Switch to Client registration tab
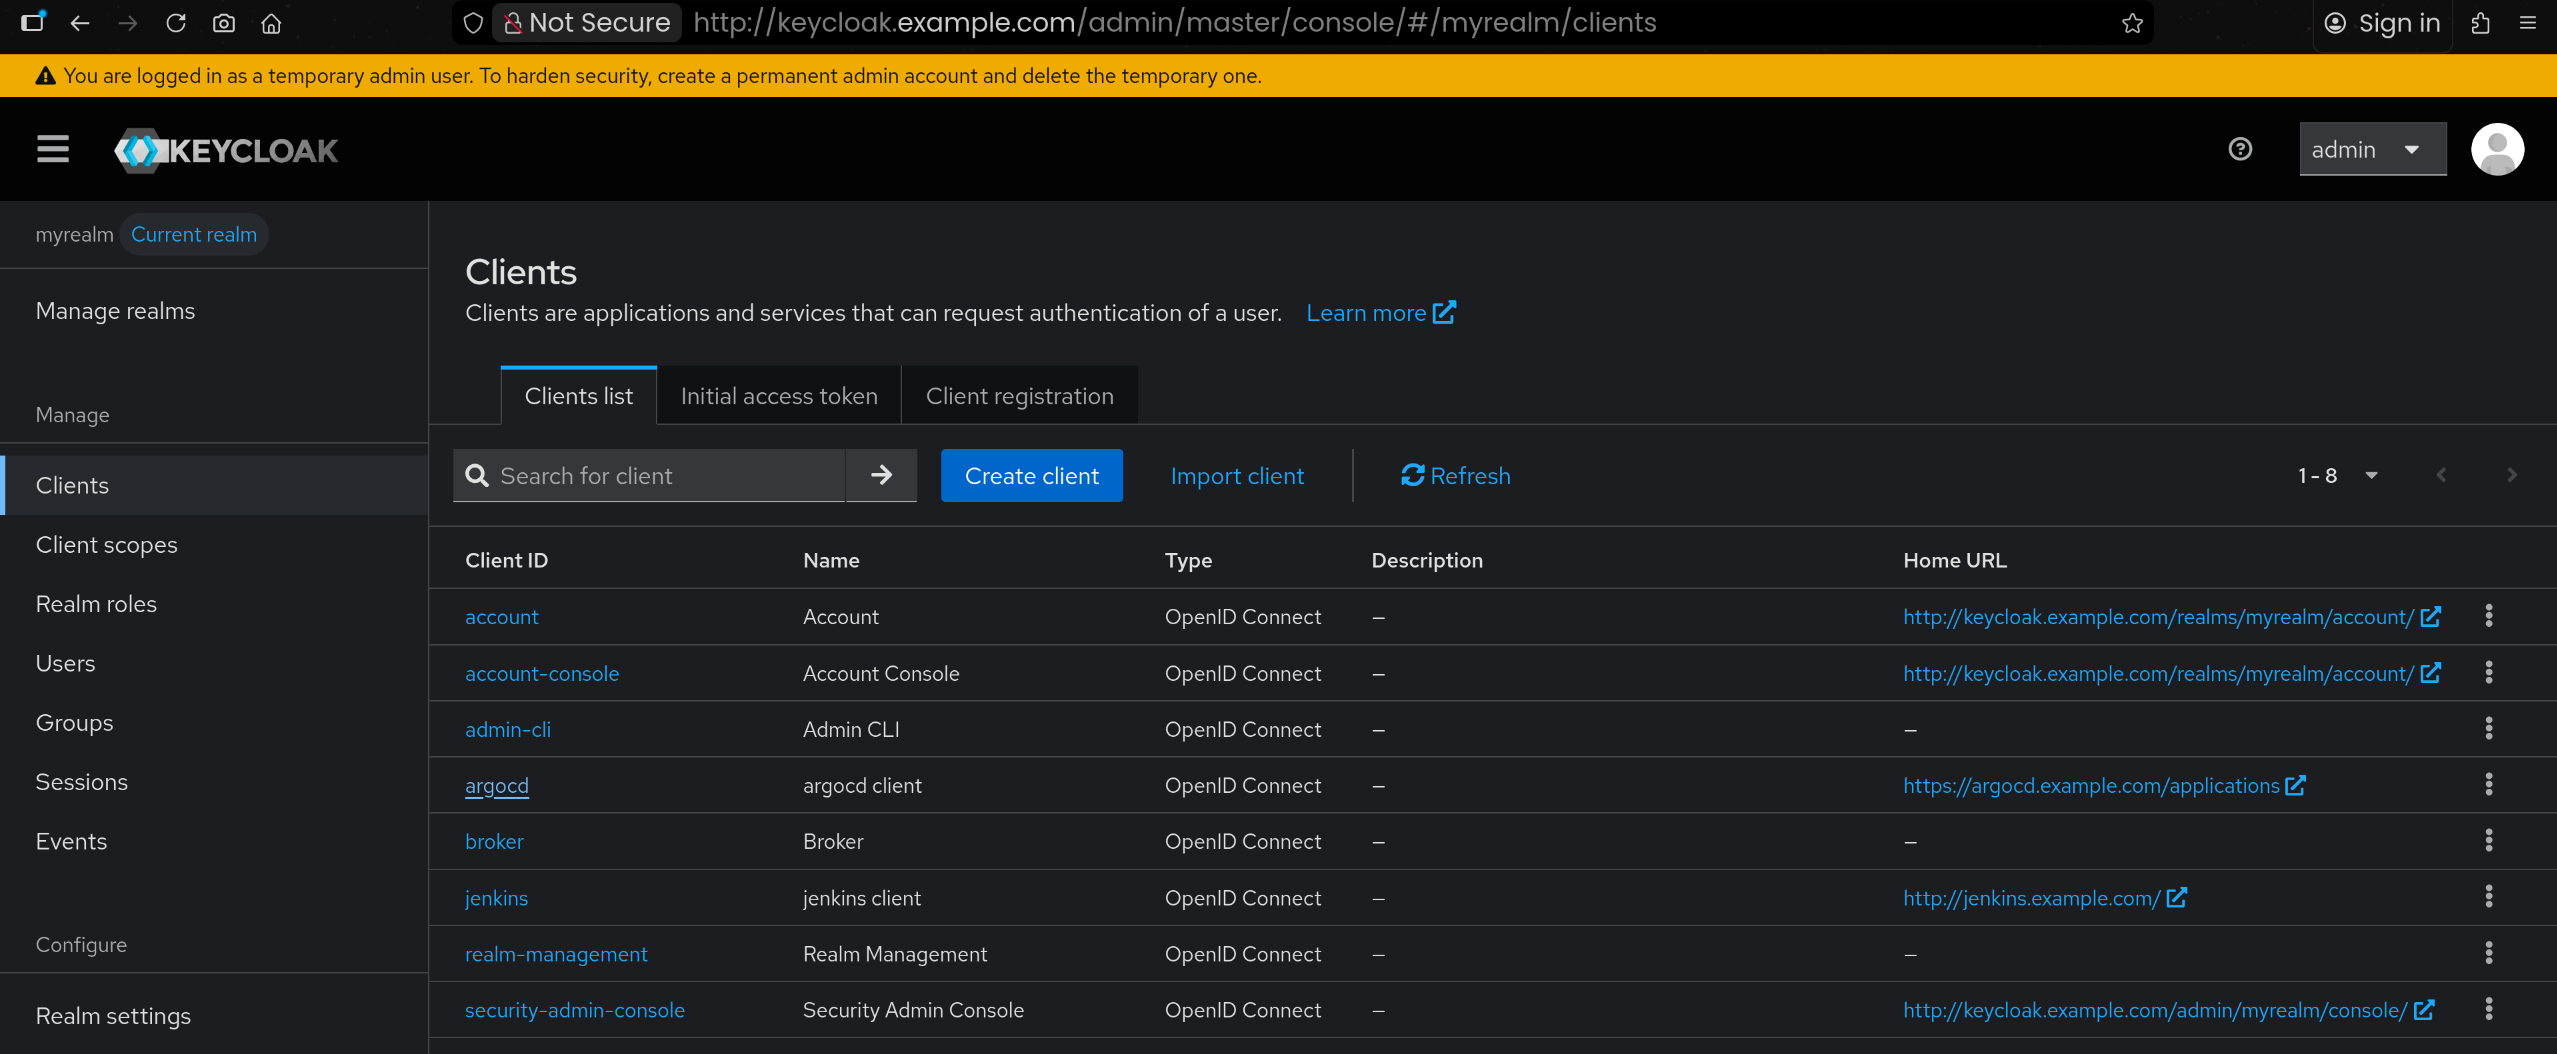 point(1019,396)
